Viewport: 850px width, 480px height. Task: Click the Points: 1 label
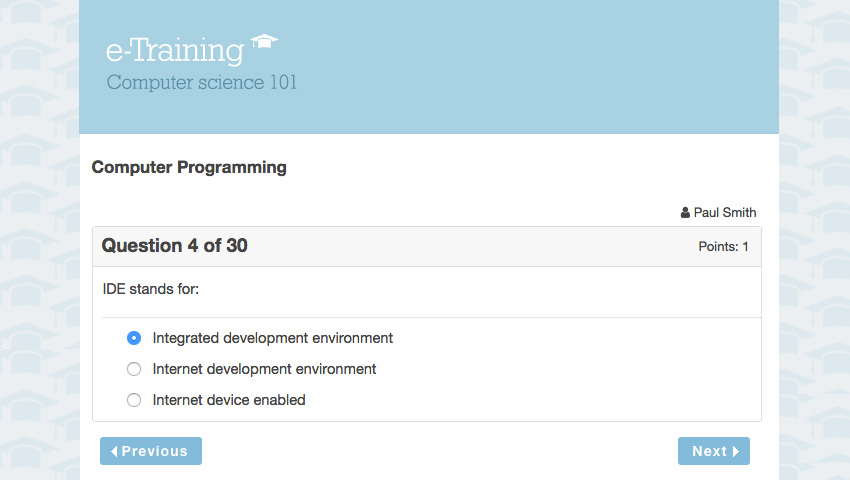[723, 247]
